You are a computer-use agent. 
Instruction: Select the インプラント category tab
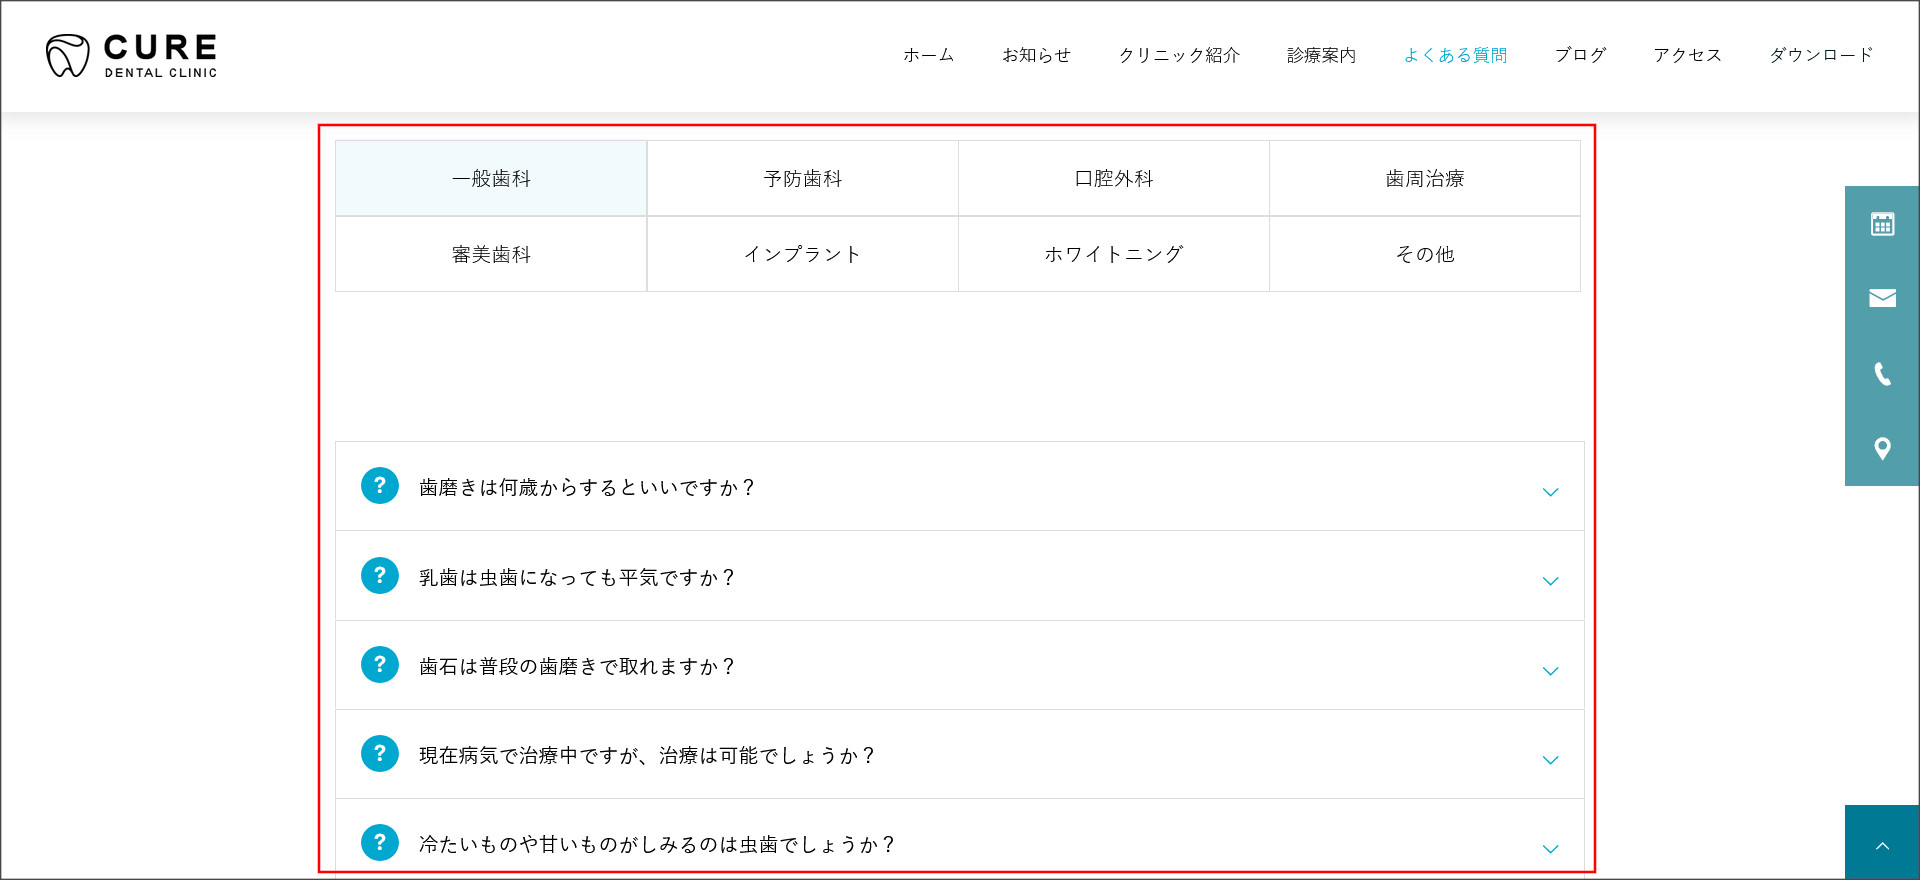pos(802,255)
